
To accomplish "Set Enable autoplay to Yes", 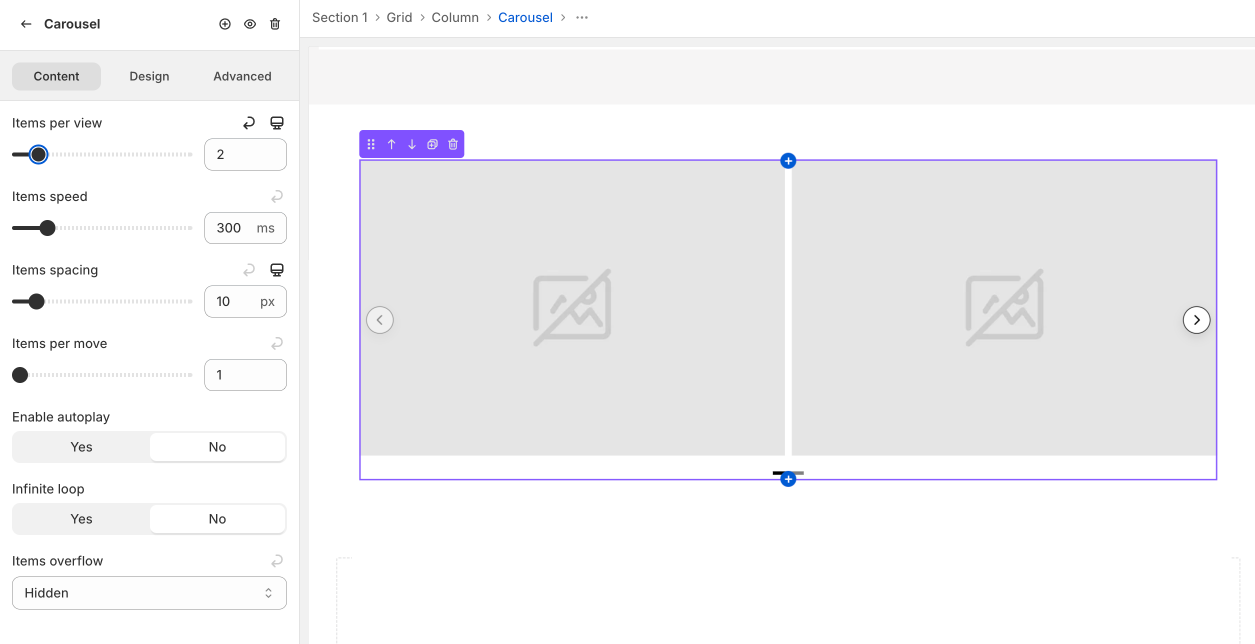I will point(81,447).
